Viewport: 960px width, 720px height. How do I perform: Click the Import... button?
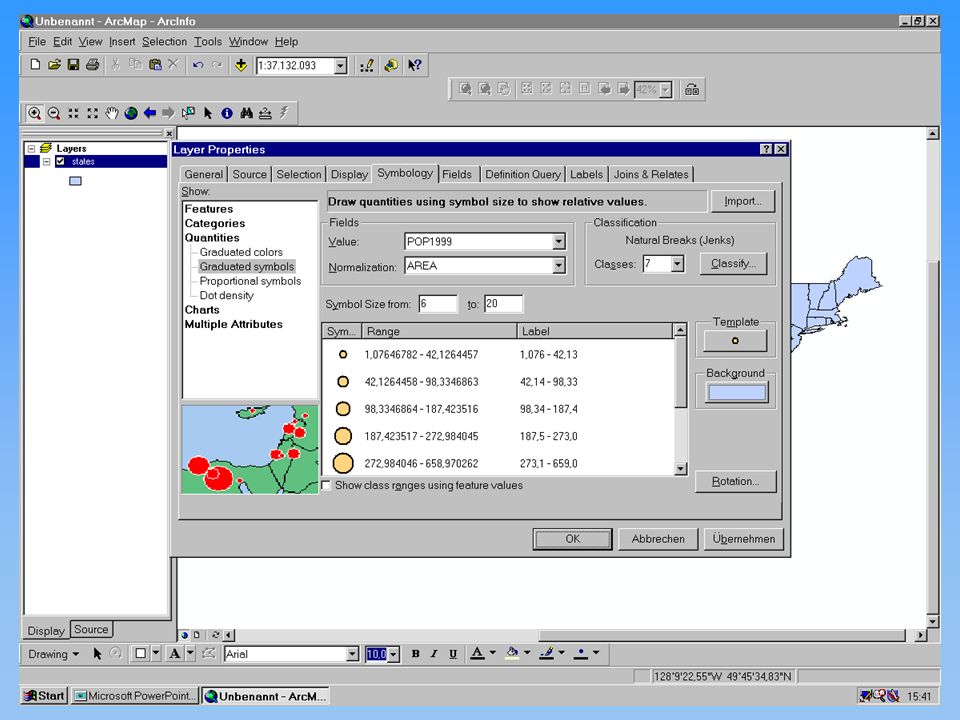pos(743,201)
